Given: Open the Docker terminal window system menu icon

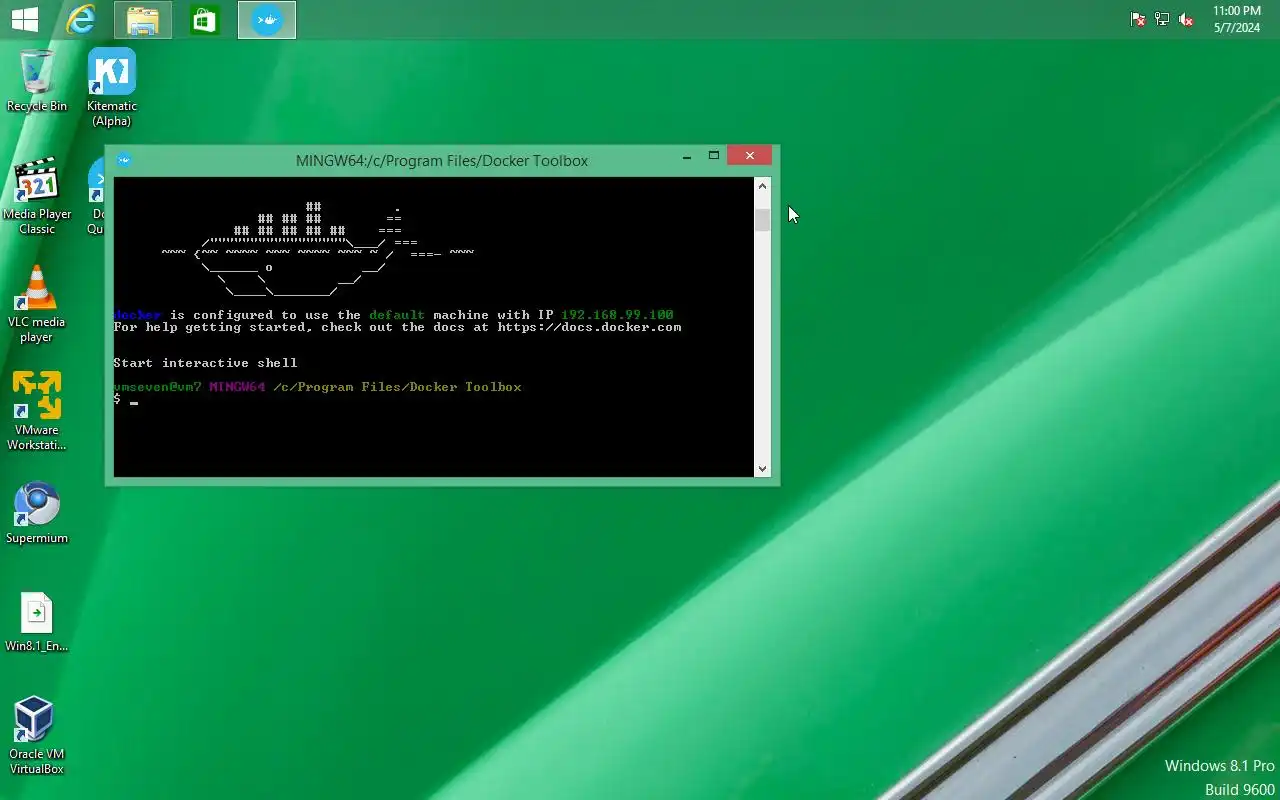Looking at the screenshot, I should [124, 160].
